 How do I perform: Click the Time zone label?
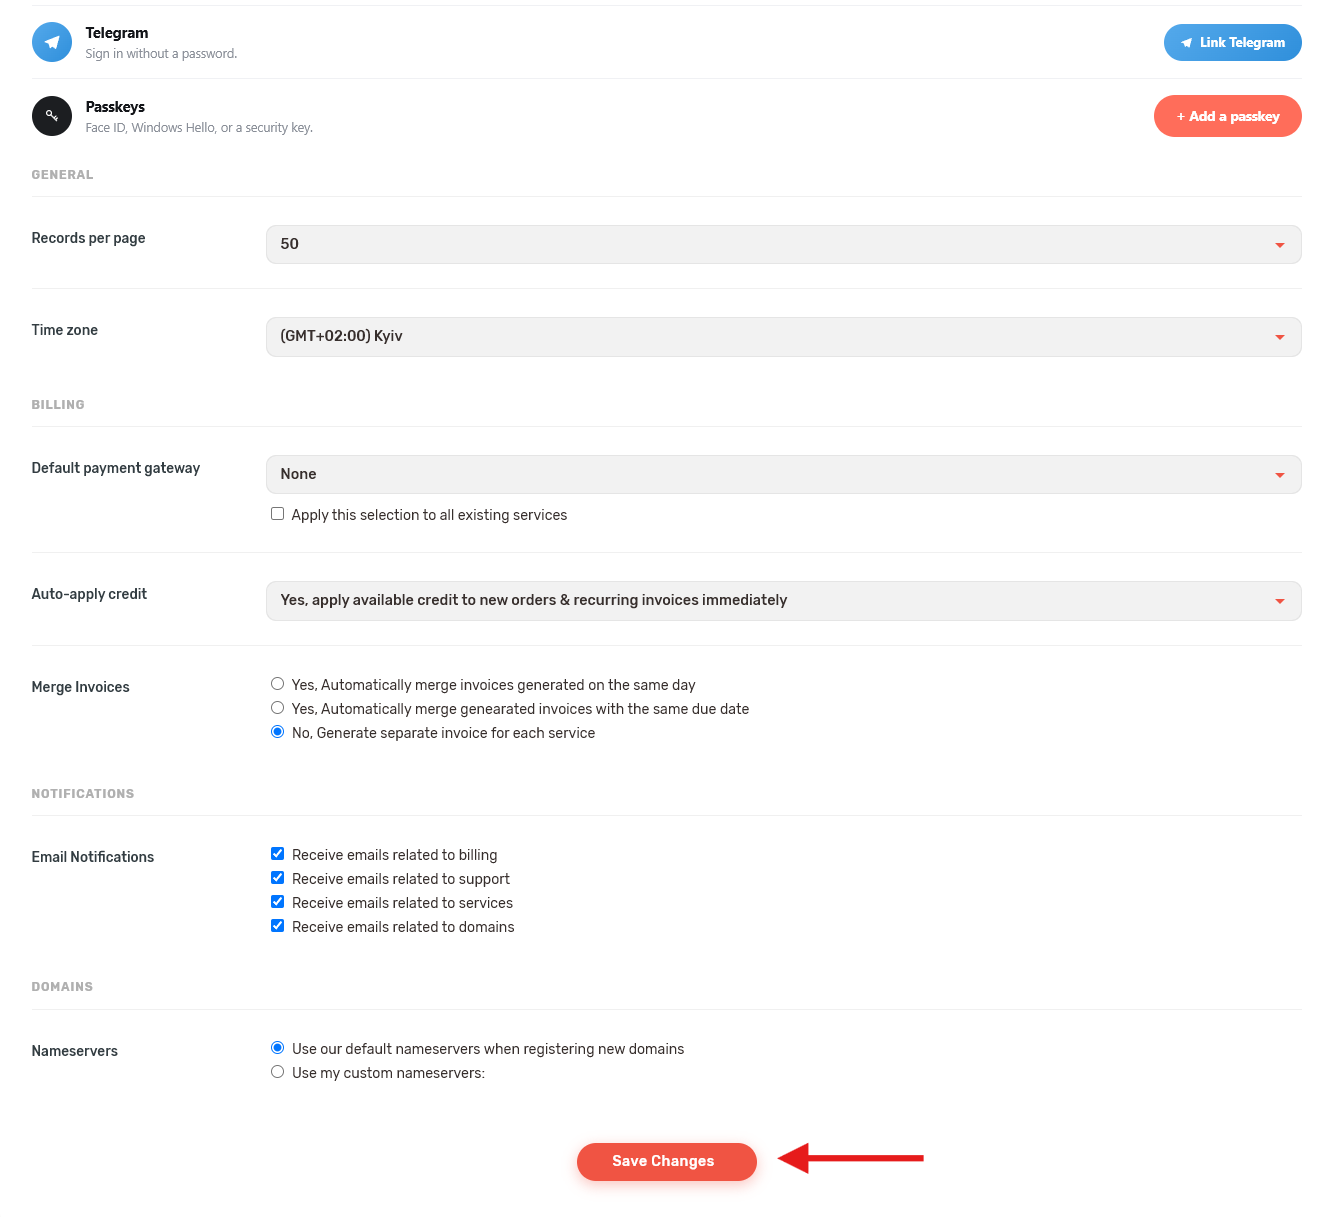65,330
